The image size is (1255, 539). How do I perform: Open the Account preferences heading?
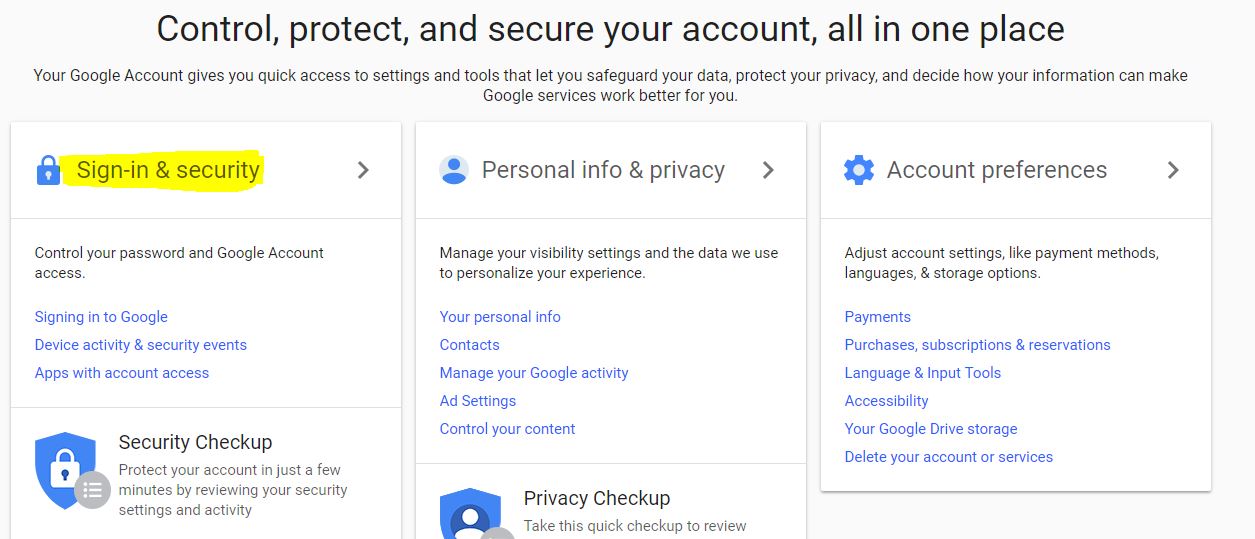point(997,170)
